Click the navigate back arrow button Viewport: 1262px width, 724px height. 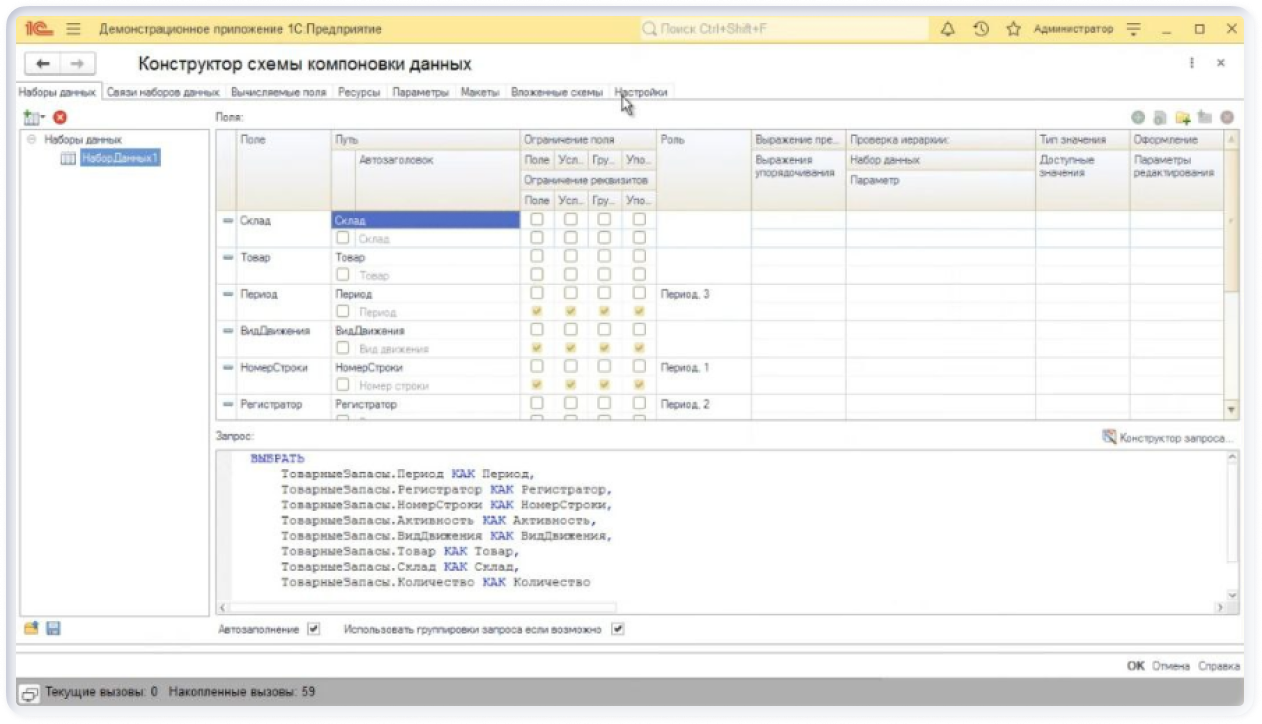pos(43,64)
